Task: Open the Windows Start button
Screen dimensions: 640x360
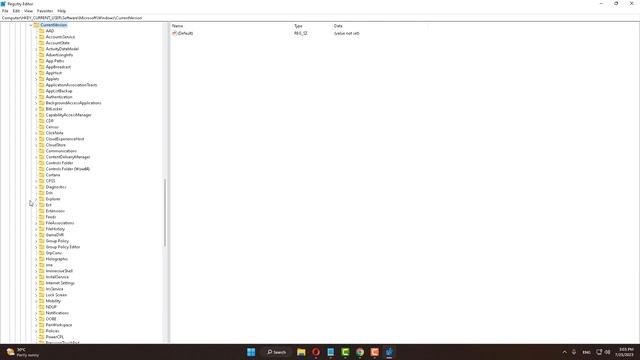Action: (x=251, y=352)
